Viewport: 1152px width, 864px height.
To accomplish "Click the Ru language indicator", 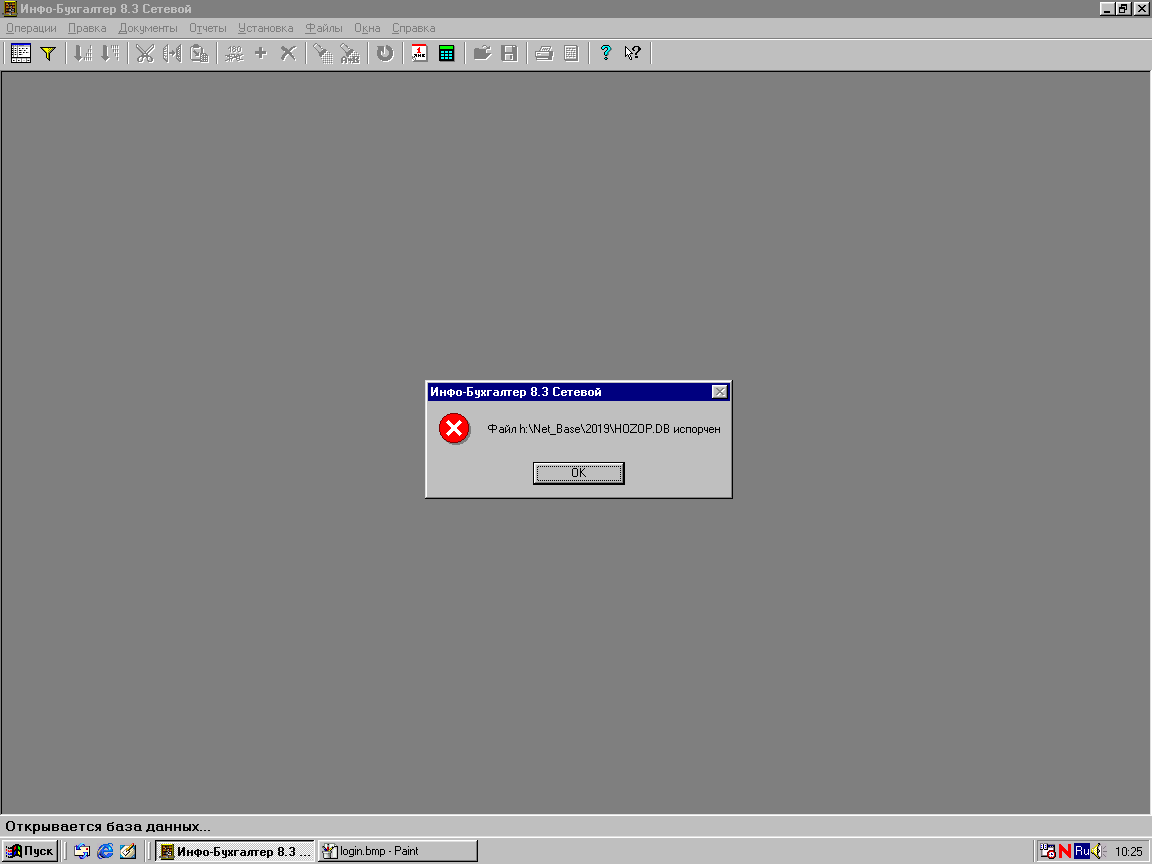I will [x=1081, y=851].
